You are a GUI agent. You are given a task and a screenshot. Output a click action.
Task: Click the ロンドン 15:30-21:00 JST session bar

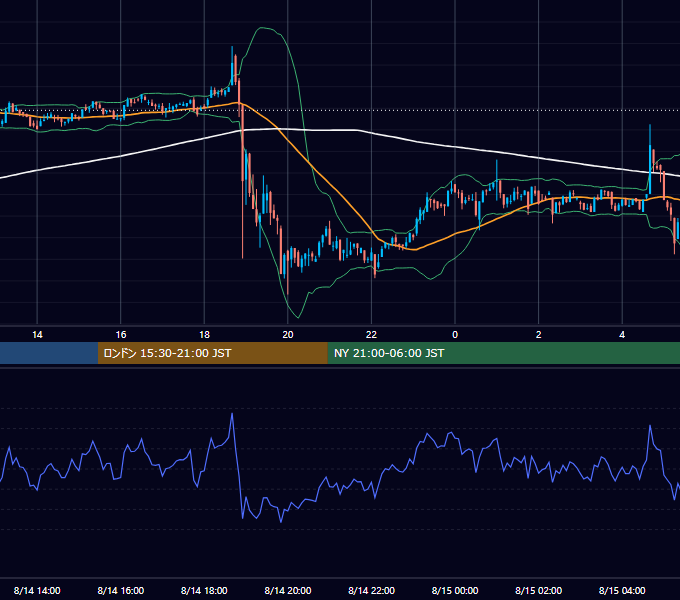click(x=212, y=353)
